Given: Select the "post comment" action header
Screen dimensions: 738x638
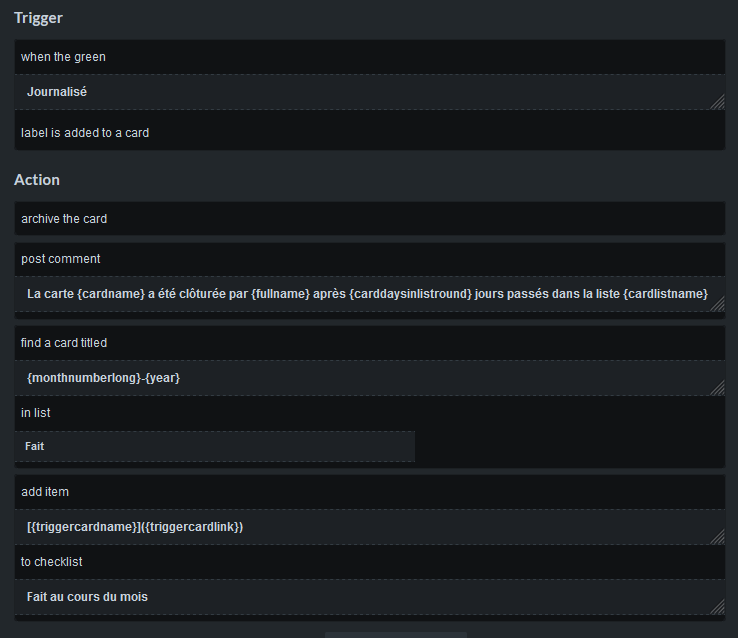Looking at the screenshot, I should click(60, 259).
